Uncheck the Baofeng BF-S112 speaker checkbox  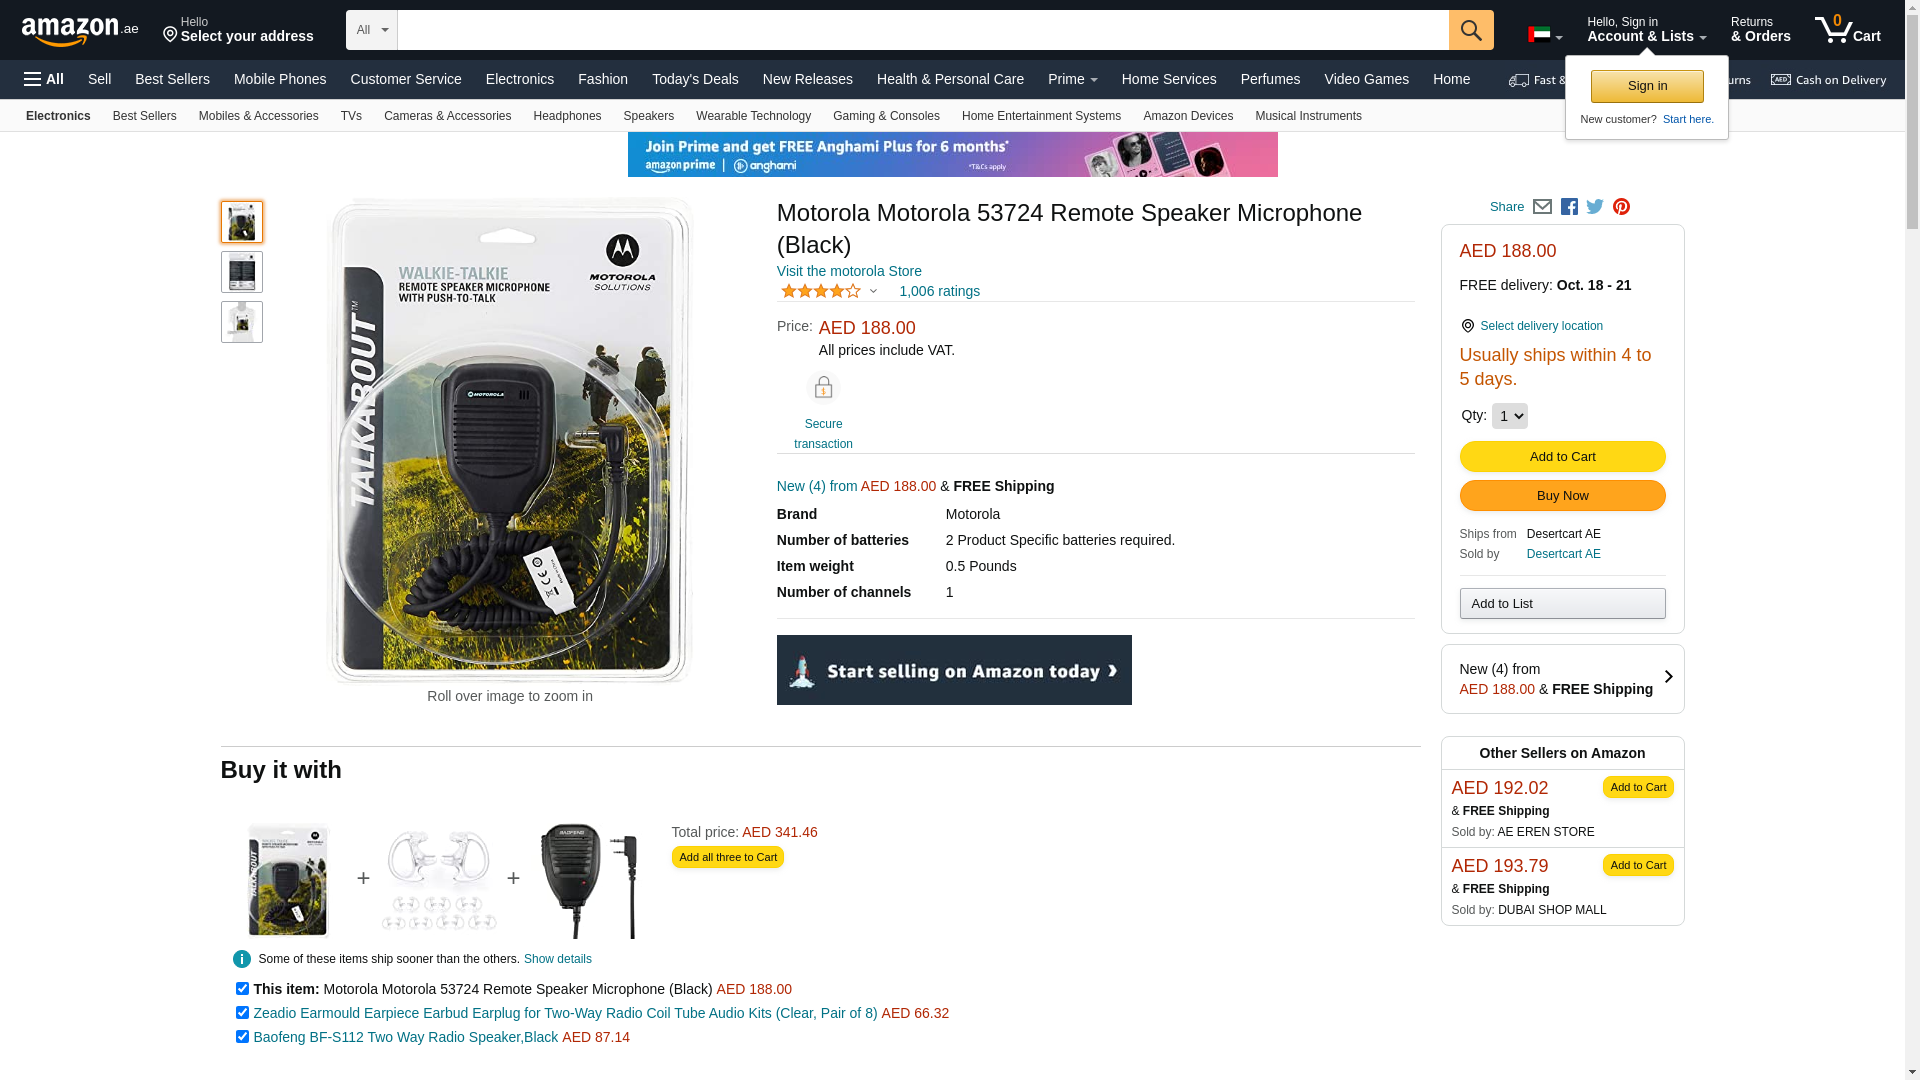[x=242, y=1036]
